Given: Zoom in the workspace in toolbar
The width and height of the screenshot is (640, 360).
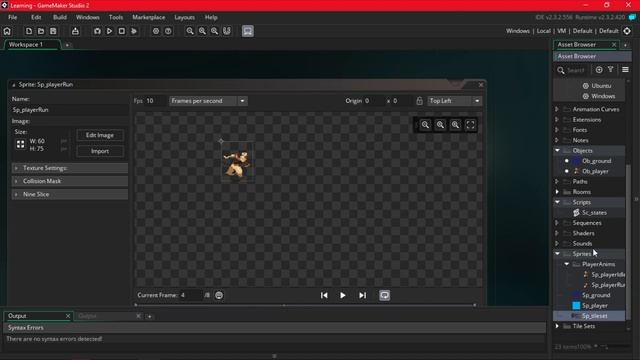Looking at the screenshot, I should [x=215, y=31].
